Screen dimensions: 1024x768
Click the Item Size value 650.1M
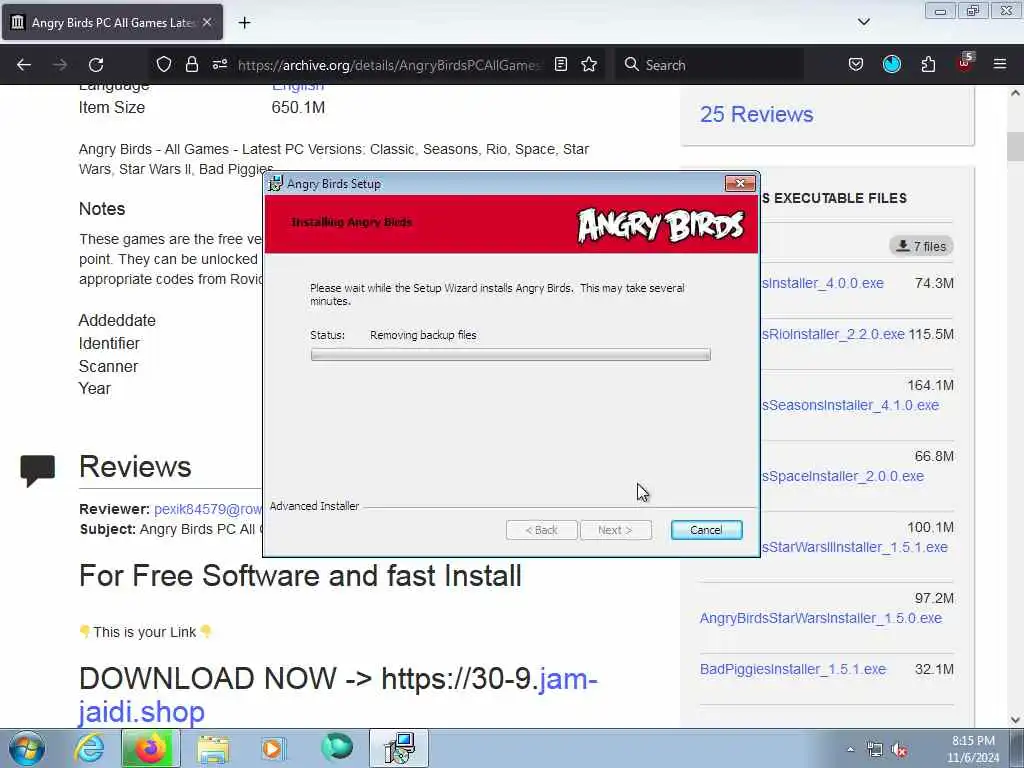pyautogui.click(x=298, y=108)
